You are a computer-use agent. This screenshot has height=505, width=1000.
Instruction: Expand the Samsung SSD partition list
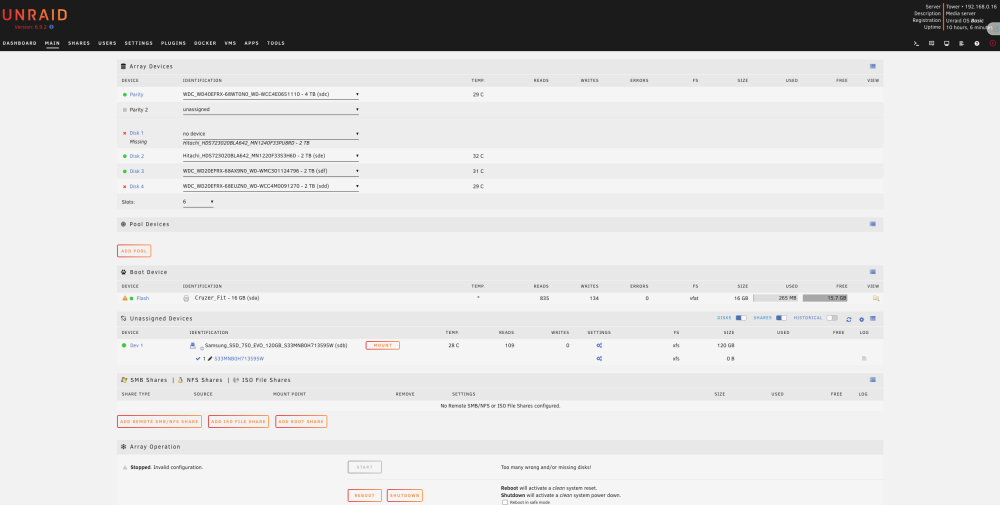click(x=202, y=348)
